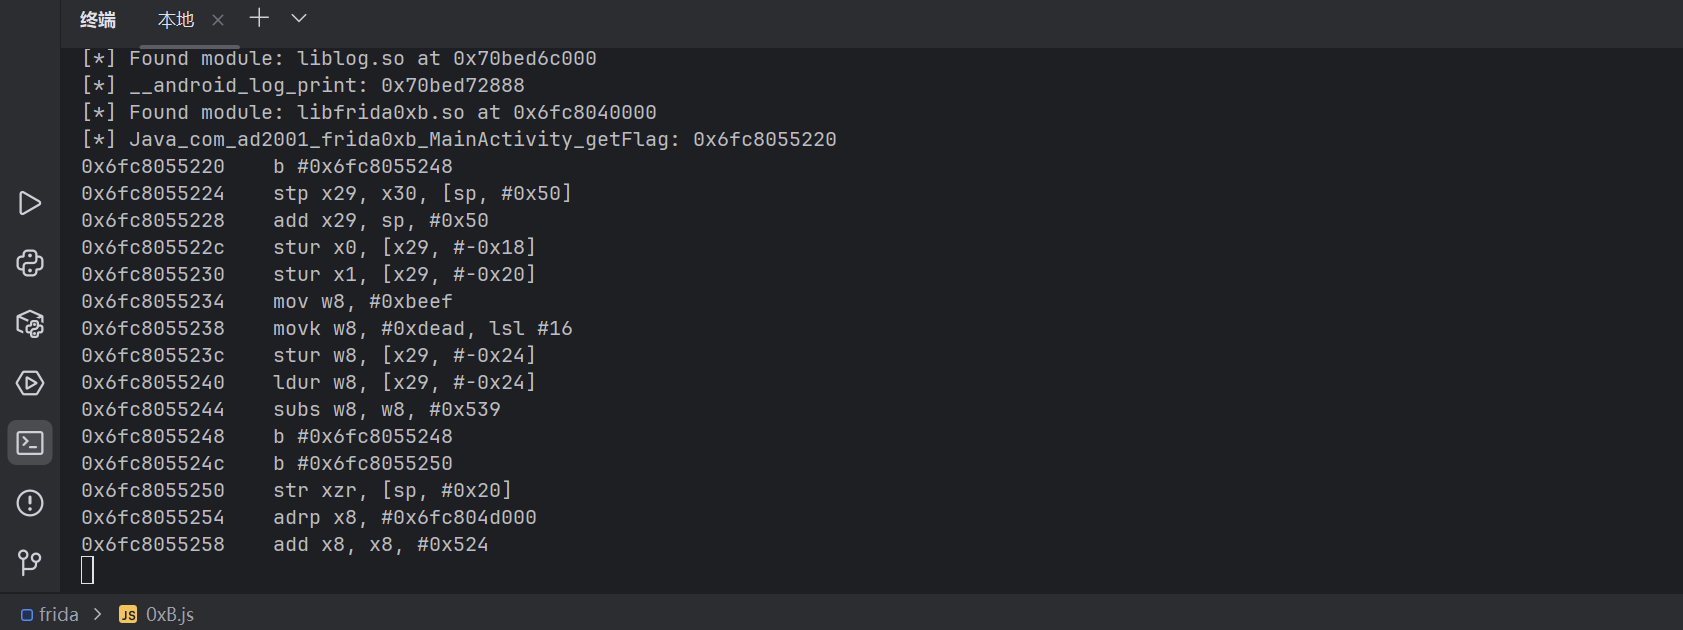The height and width of the screenshot is (630, 1683).
Task: Close the 本地 terminal tab
Action: pos(218,20)
